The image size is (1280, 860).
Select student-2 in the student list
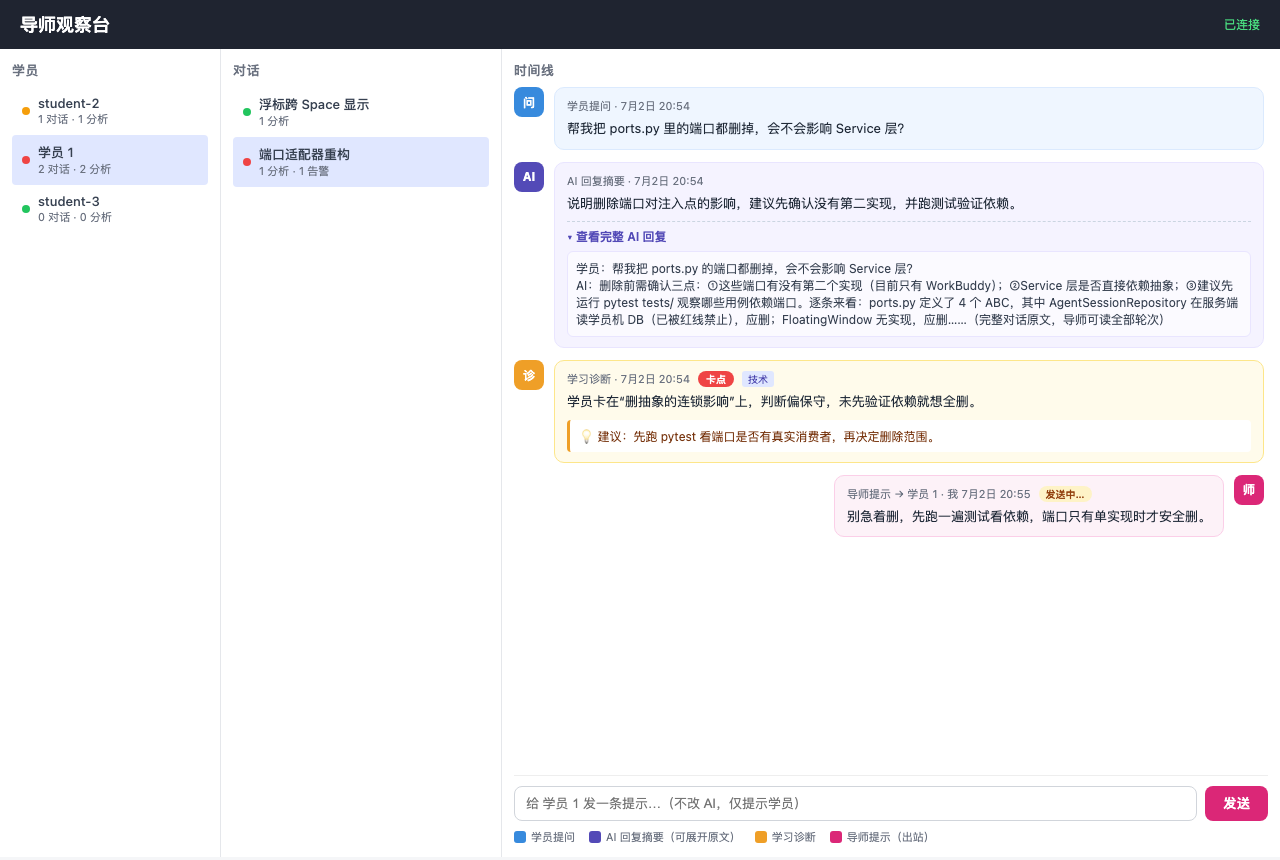click(110, 111)
